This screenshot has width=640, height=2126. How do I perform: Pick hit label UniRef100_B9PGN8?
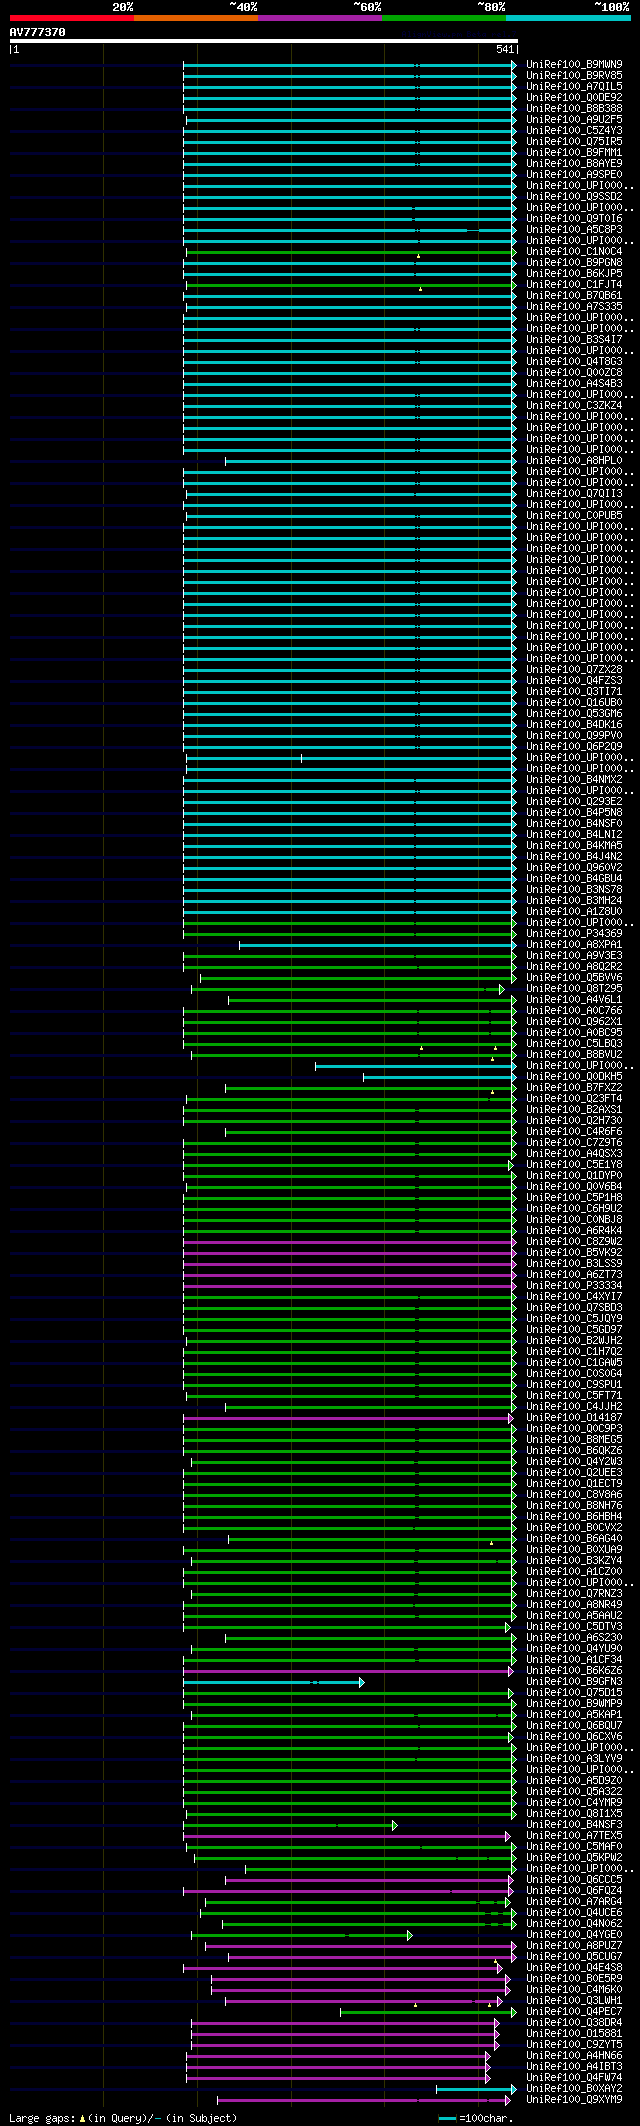tap(574, 263)
